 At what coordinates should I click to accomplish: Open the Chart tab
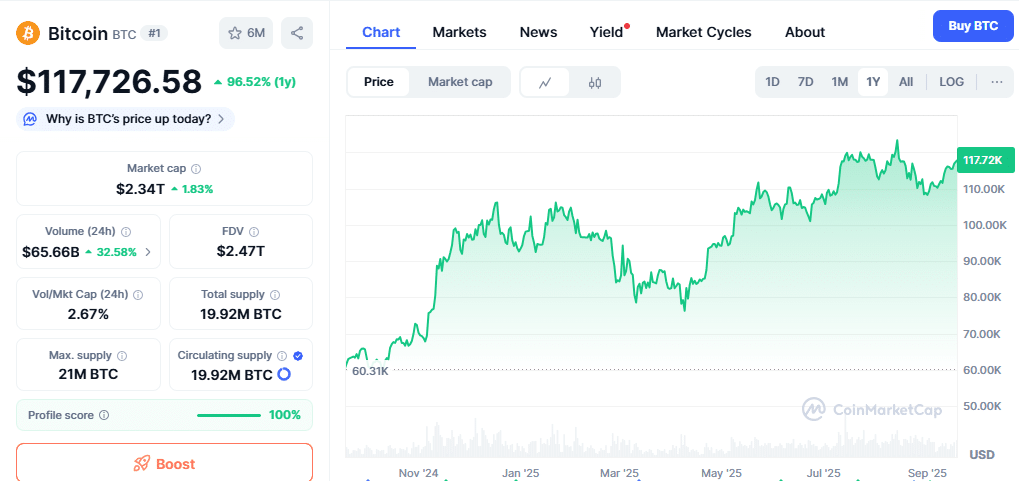[381, 32]
